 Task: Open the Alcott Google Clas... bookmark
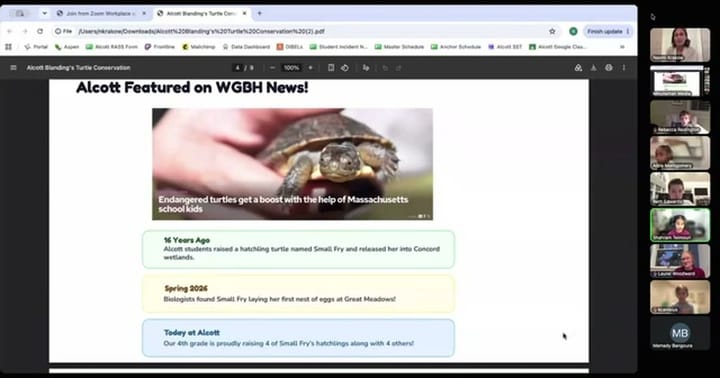point(557,47)
